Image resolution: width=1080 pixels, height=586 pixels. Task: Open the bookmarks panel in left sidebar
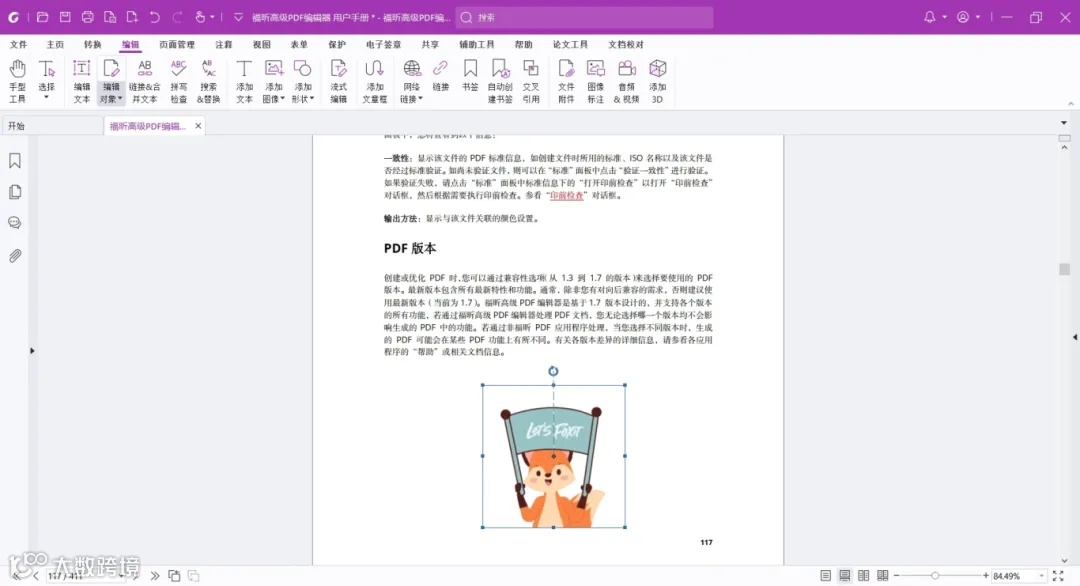tap(15, 160)
